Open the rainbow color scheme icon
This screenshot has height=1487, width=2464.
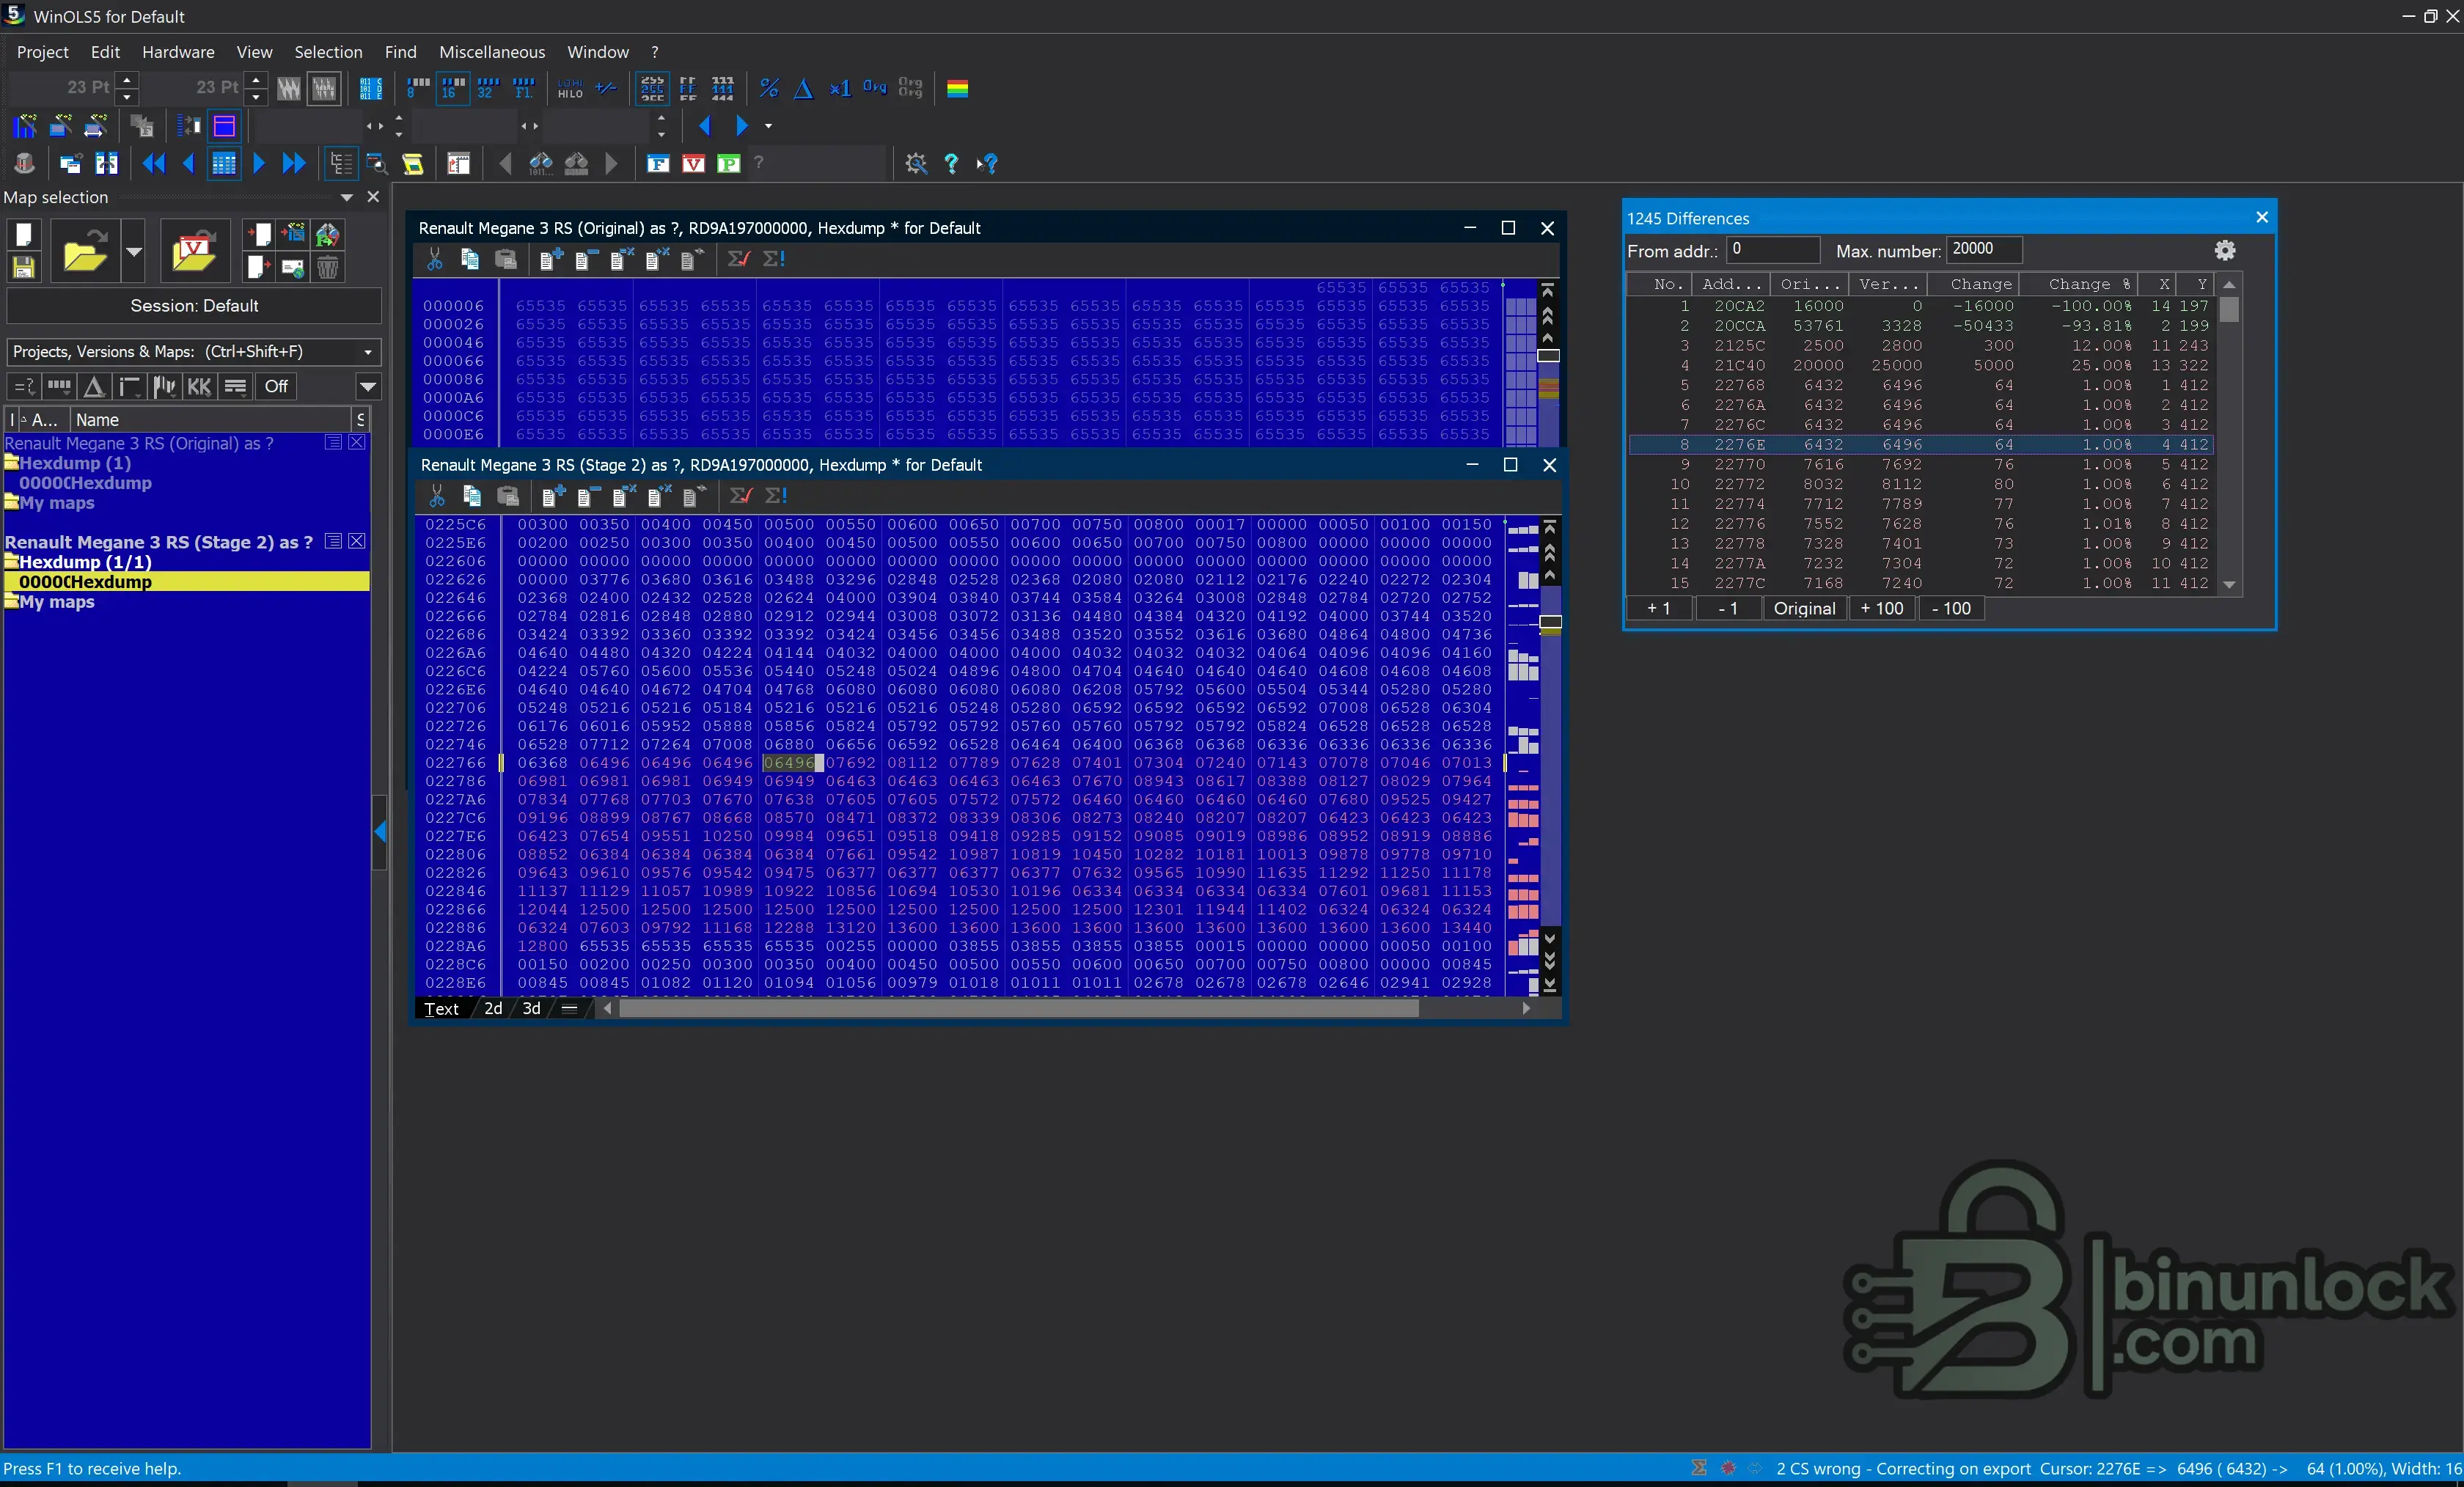[x=957, y=88]
